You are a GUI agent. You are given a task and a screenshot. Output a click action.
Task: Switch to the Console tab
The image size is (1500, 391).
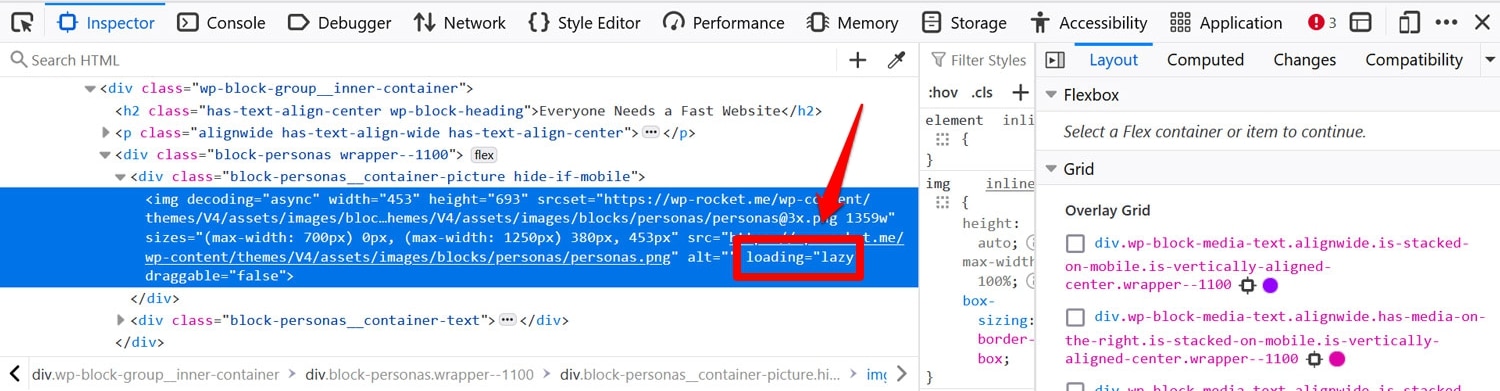point(223,22)
